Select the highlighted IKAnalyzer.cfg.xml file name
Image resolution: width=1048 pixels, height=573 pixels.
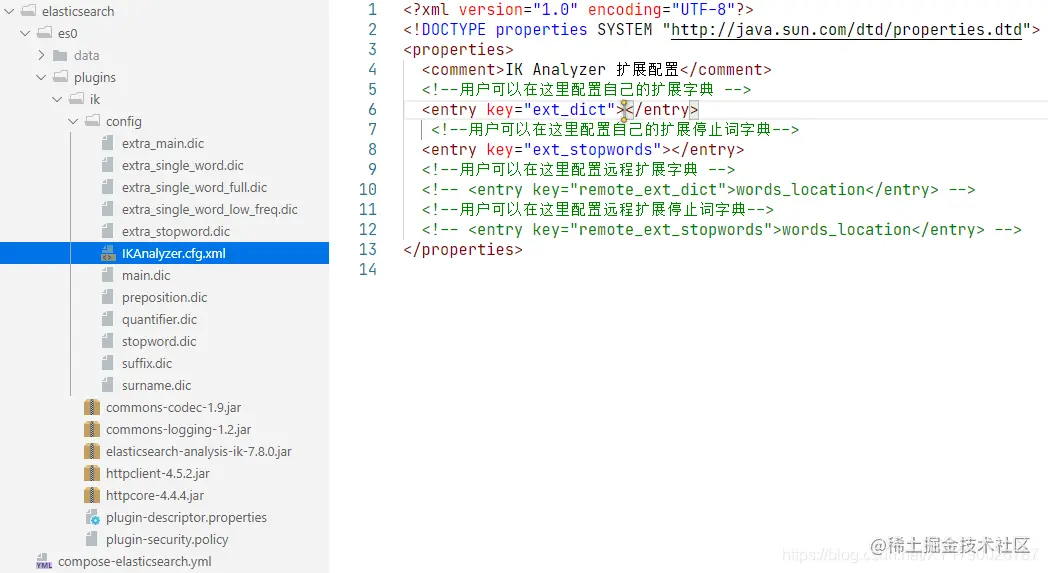[174, 253]
